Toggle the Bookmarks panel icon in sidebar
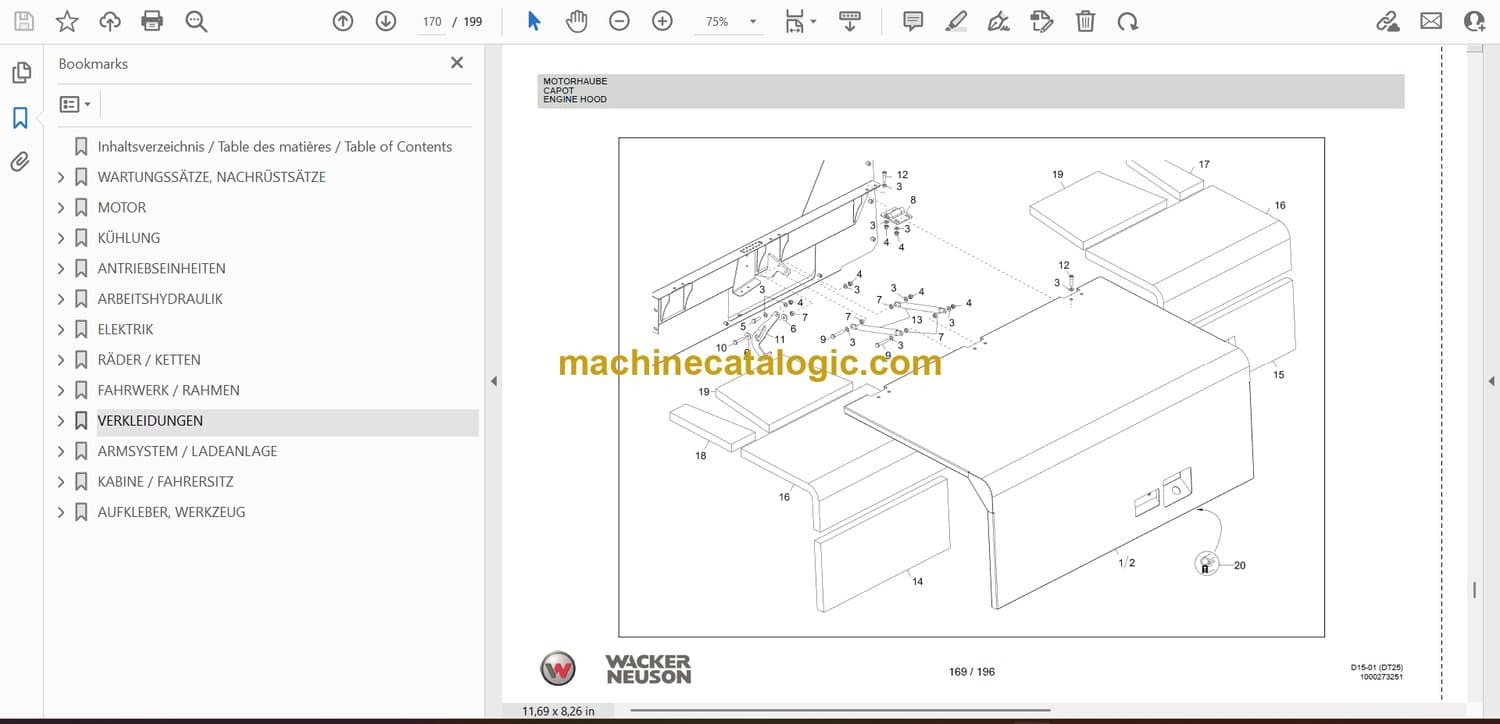The width and height of the screenshot is (1500, 724). pyautogui.click(x=20, y=118)
